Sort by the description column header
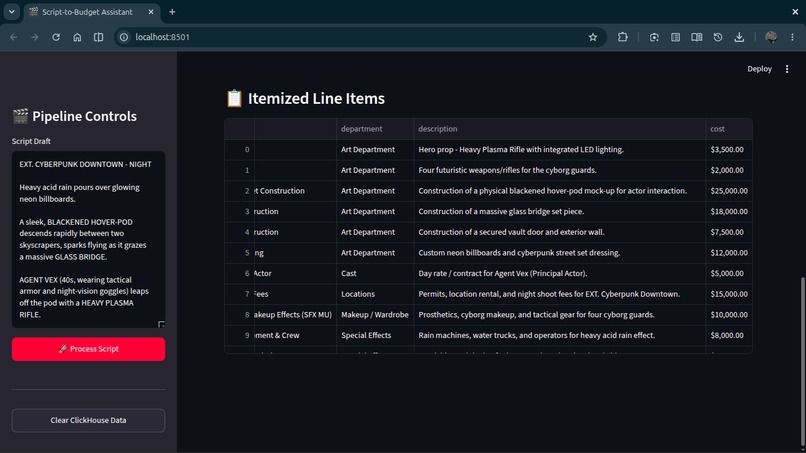Viewport: 806px width, 453px height. [x=560, y=129]
